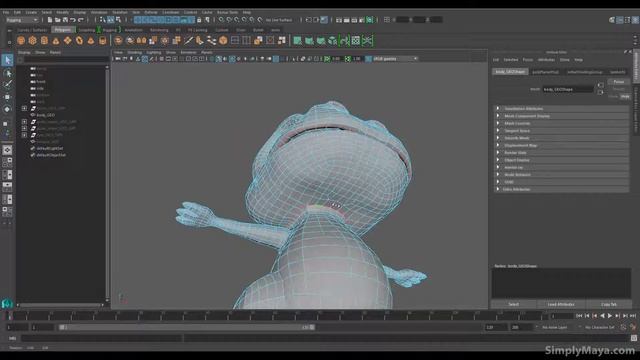This screenshot has width=640, height=360.
Task: Expand Mesh Component Display section
Action: click(x=562, y=116)
